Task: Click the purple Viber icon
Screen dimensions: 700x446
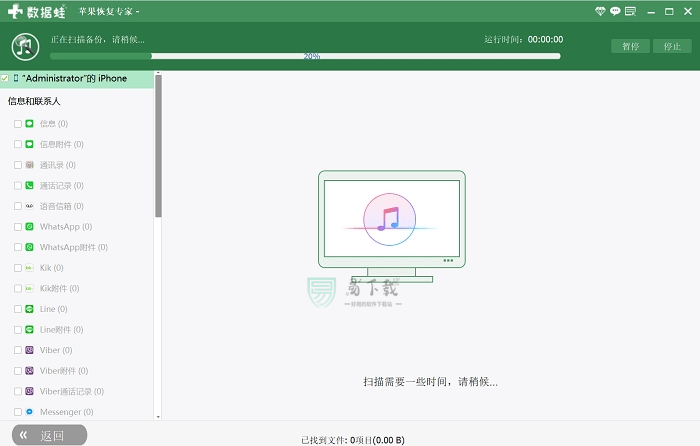Action: click(30, 351)
